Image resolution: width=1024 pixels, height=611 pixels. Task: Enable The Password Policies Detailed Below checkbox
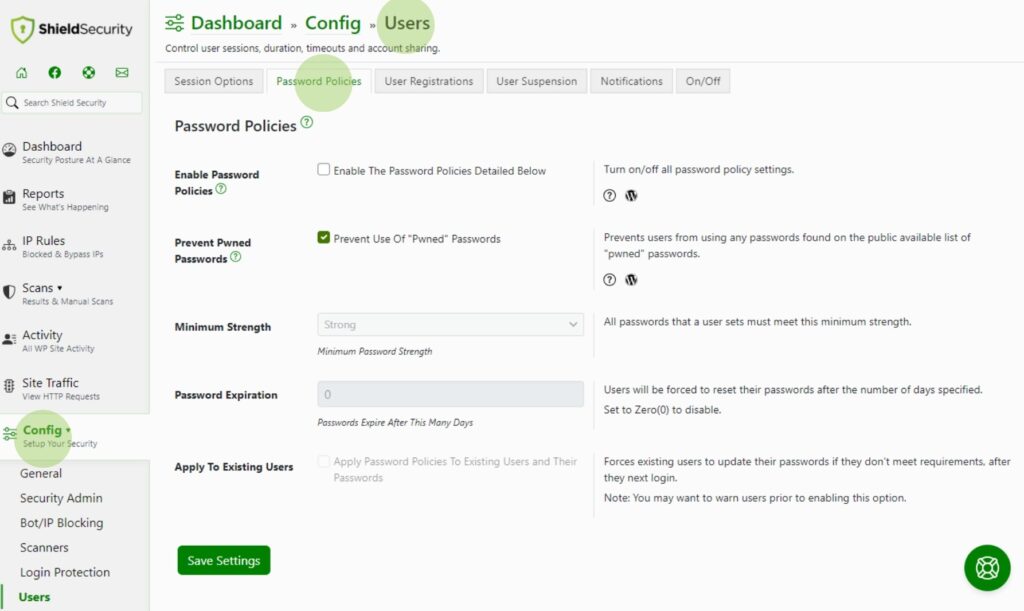click(x=324, y=170)
